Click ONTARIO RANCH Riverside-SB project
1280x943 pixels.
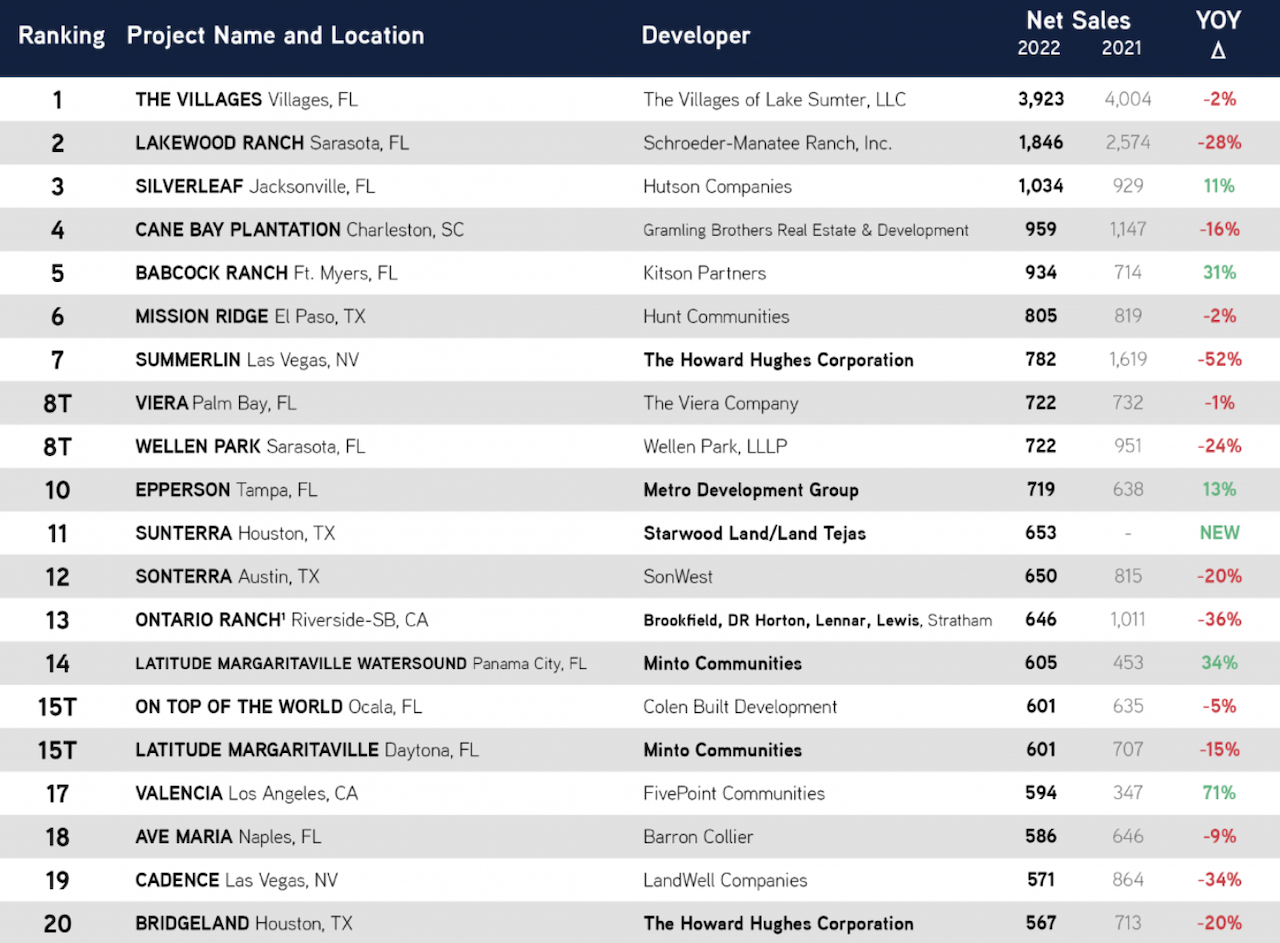coord(281,620)
